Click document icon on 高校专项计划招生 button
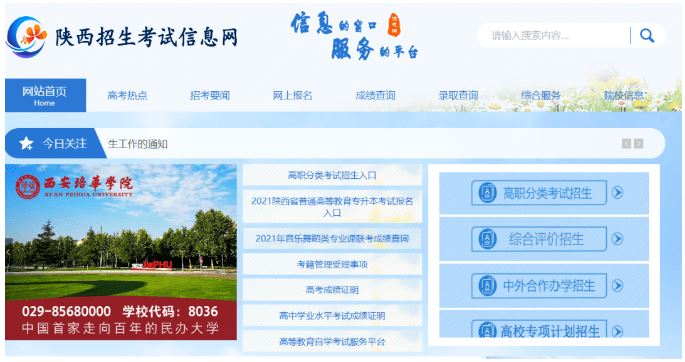Viewport: 685px width, 362px height. coord(487,330)
